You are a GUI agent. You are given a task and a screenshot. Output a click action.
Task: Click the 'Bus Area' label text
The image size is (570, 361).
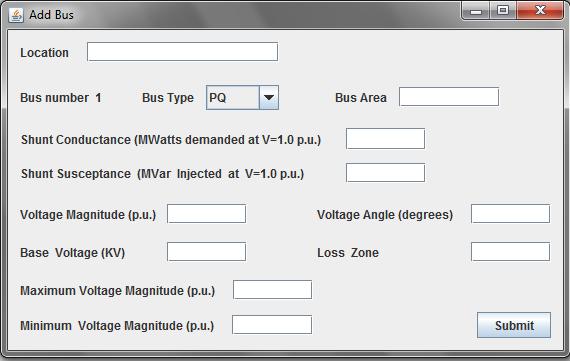point(361,98)
